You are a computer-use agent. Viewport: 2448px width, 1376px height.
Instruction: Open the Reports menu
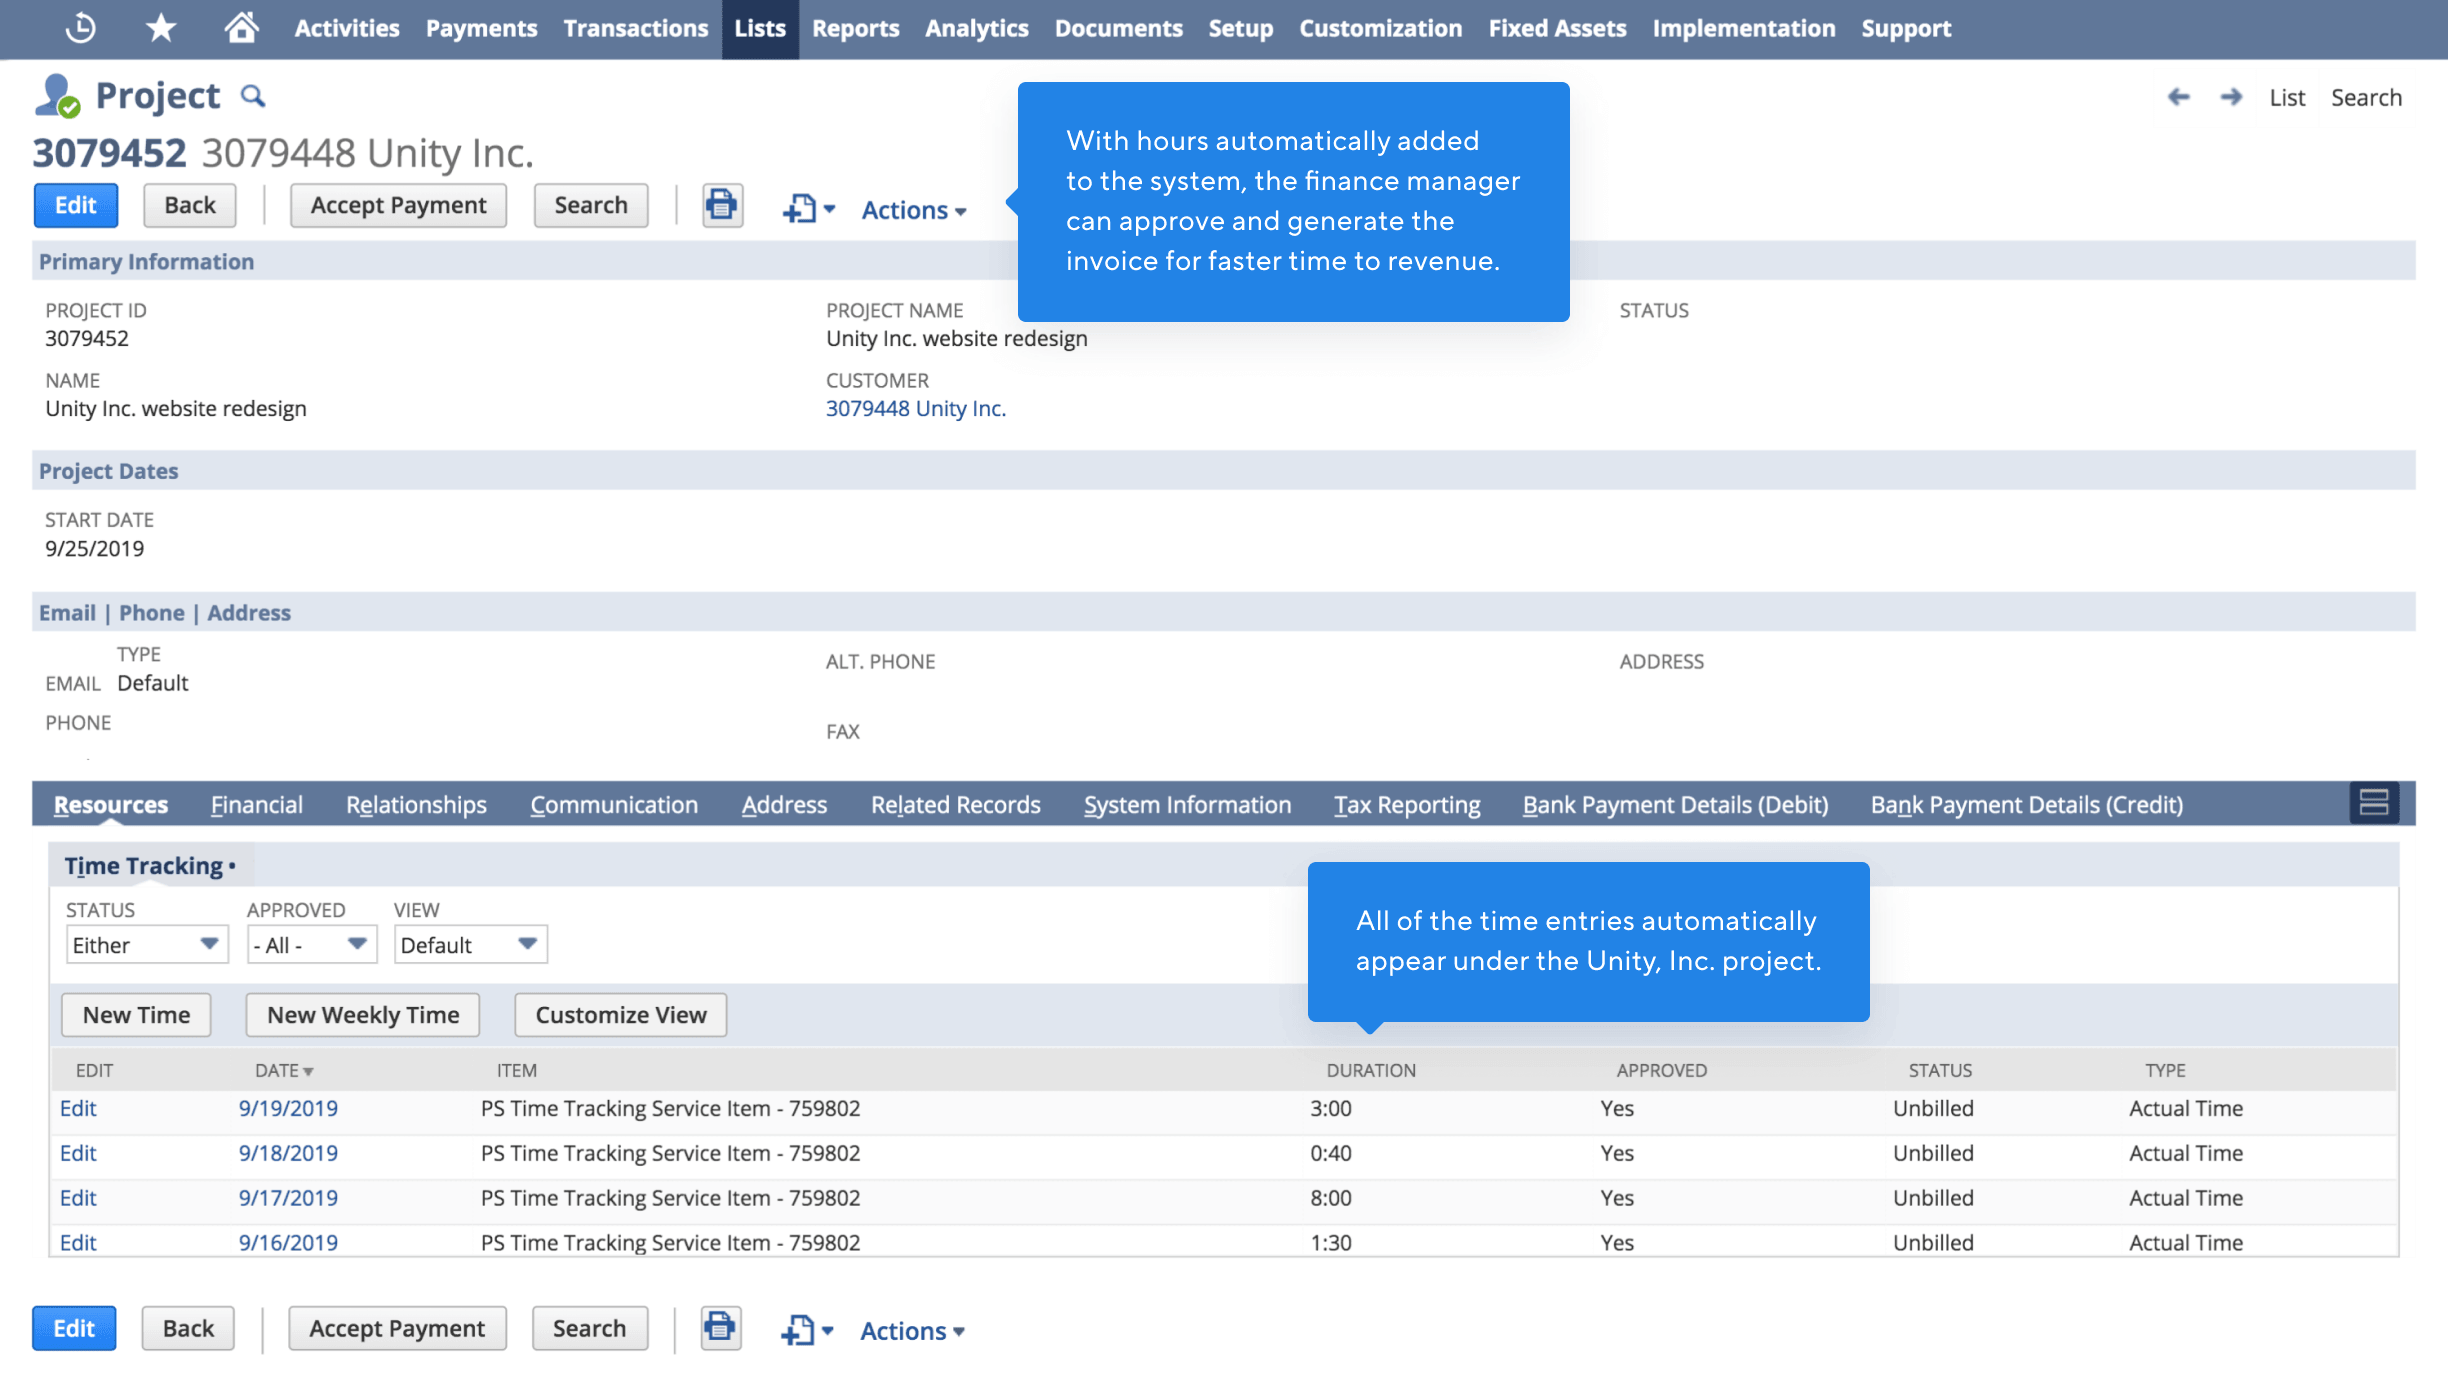pos(856,28)
